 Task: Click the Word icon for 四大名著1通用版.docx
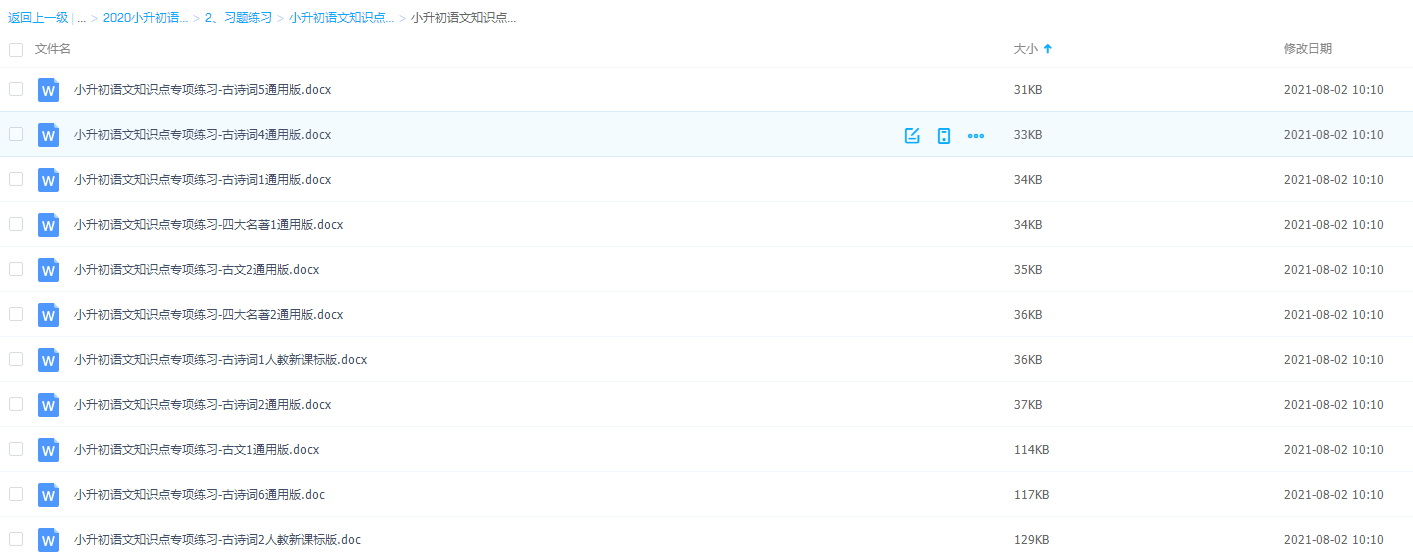tap(48, 225)
